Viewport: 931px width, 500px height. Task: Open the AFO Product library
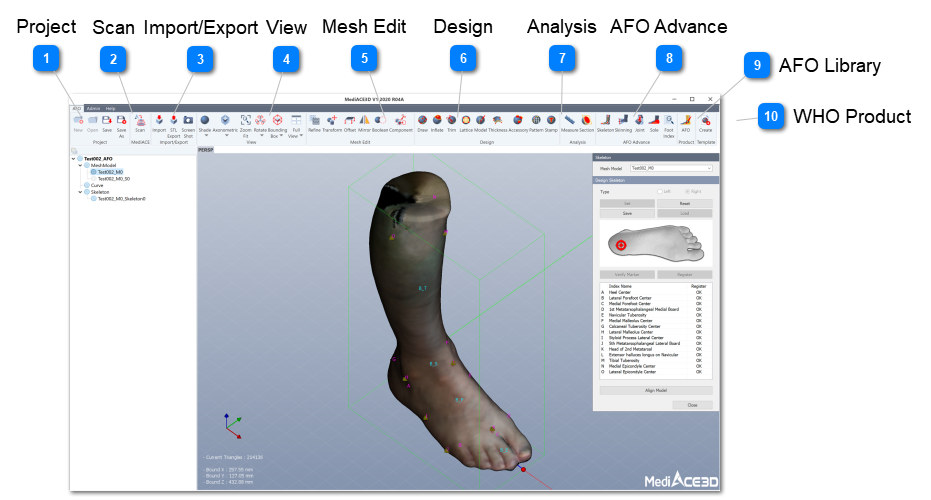(686, 123)
